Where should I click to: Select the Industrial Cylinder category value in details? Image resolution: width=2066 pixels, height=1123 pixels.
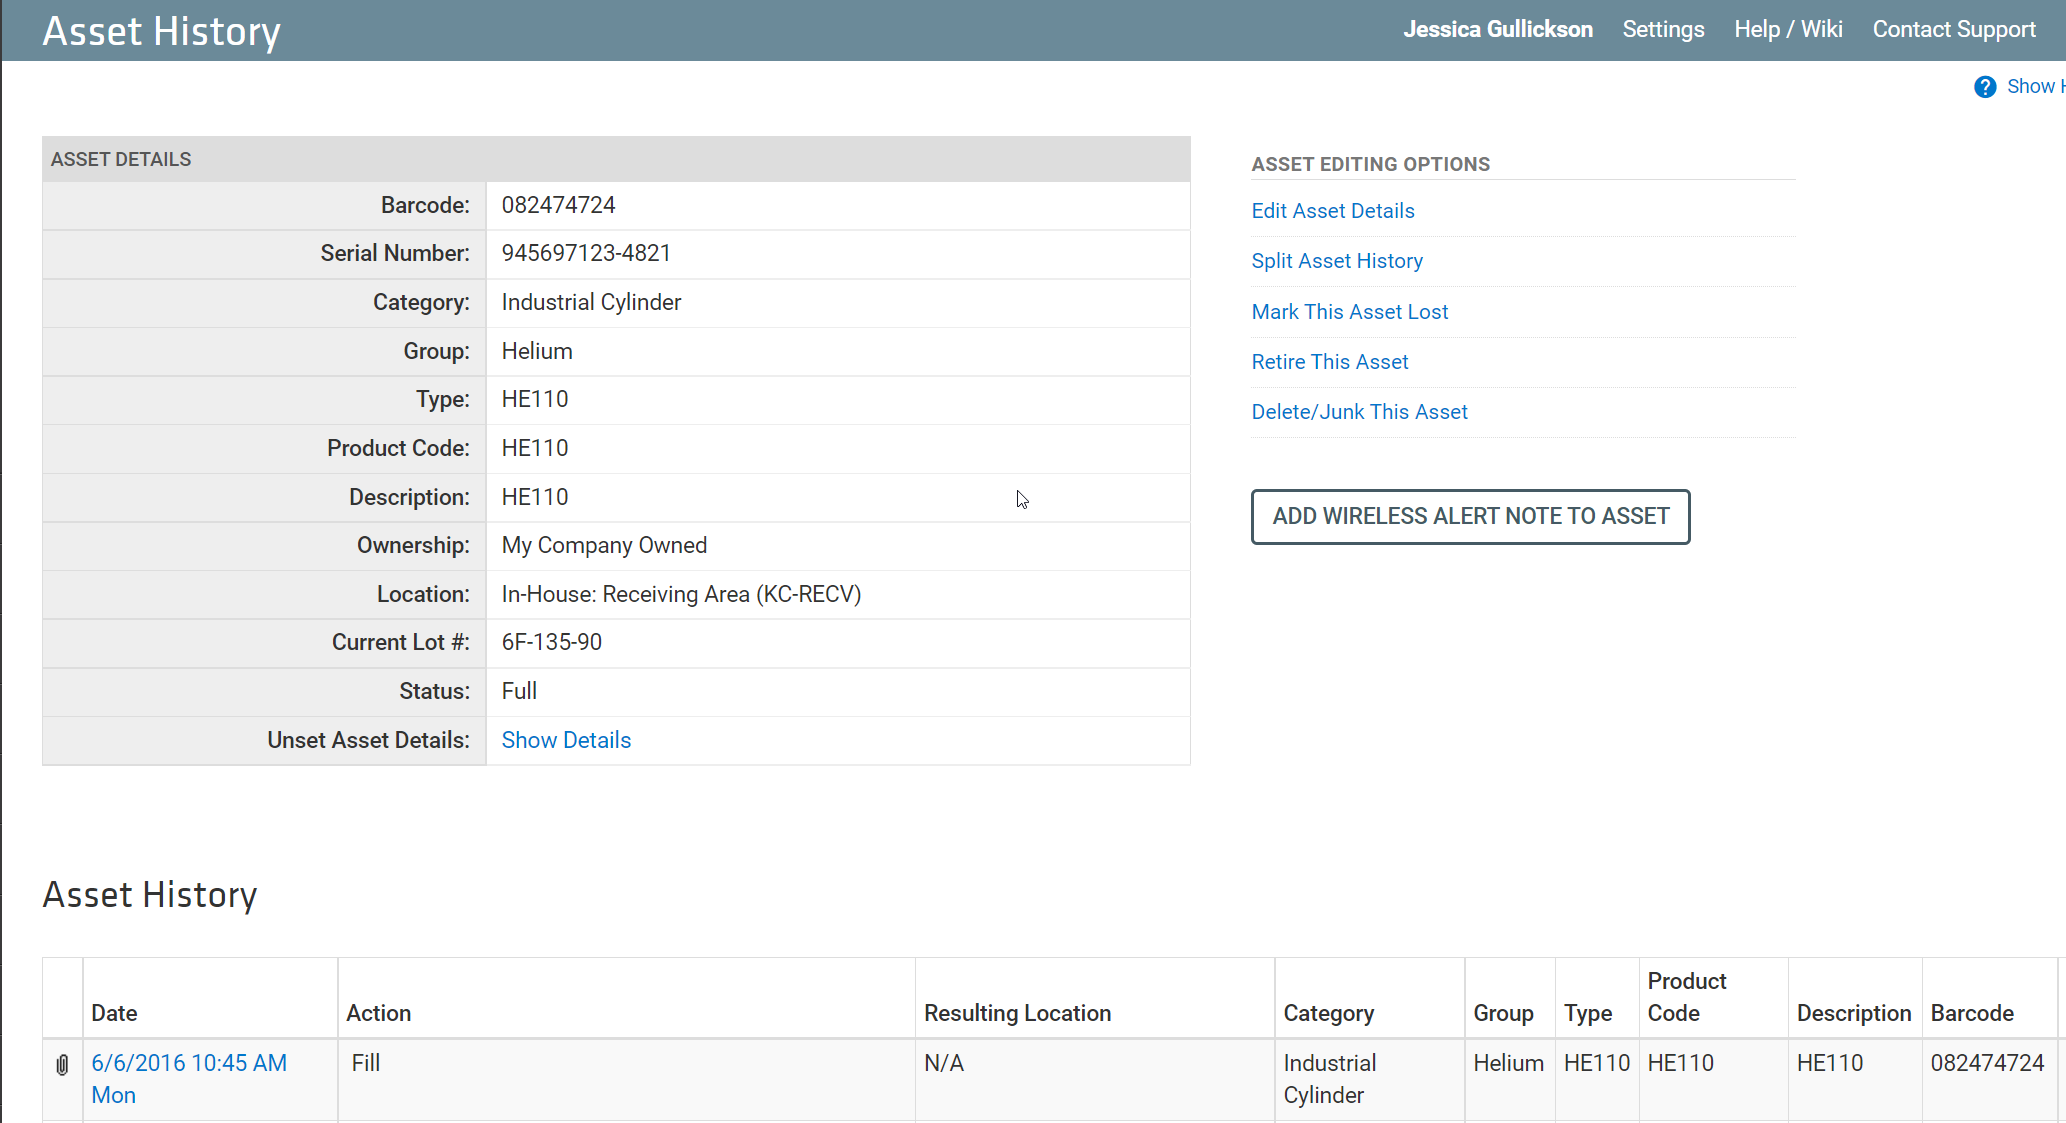point(591,302)
